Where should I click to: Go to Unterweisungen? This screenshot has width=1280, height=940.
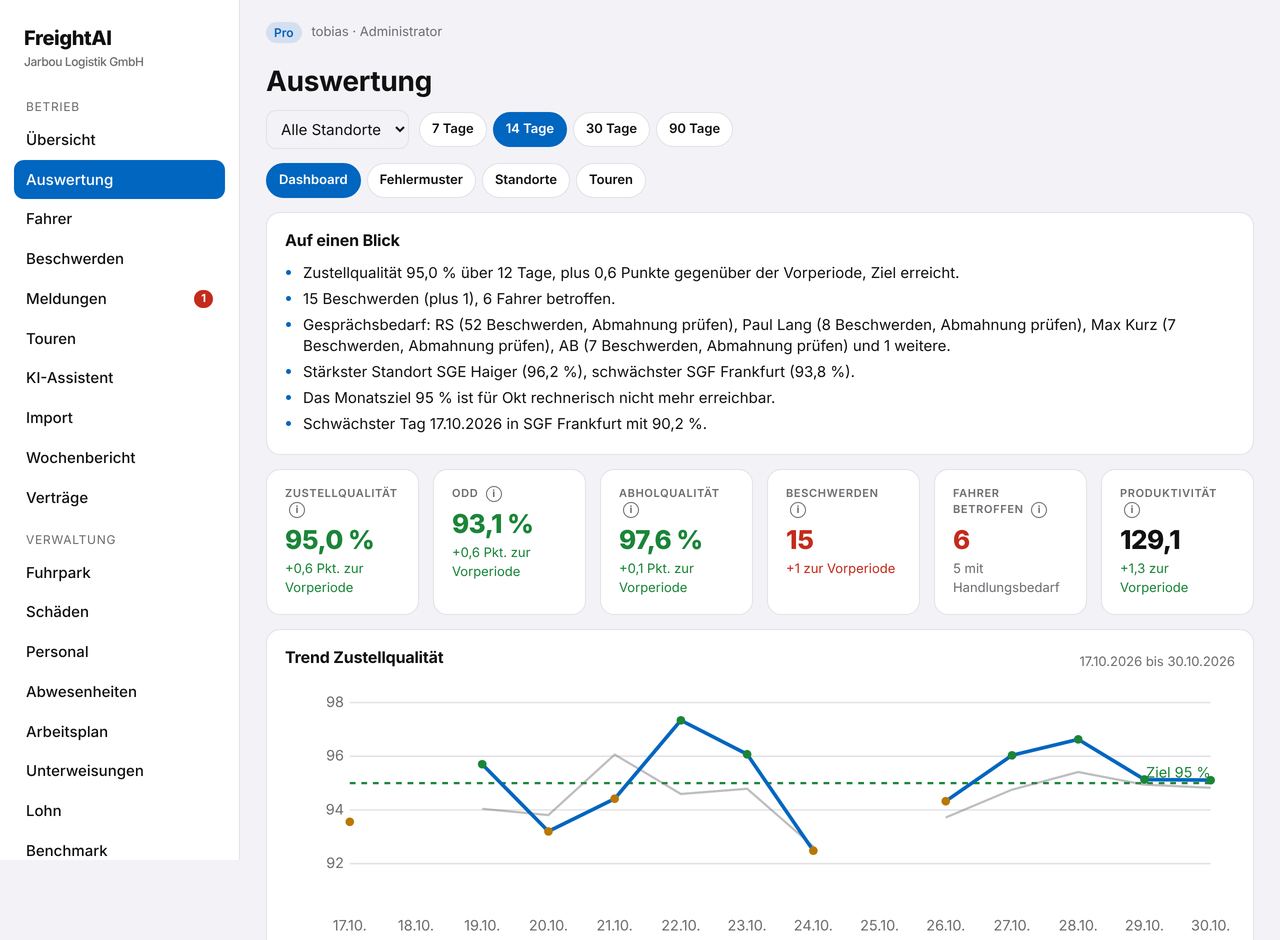[119, 771]
